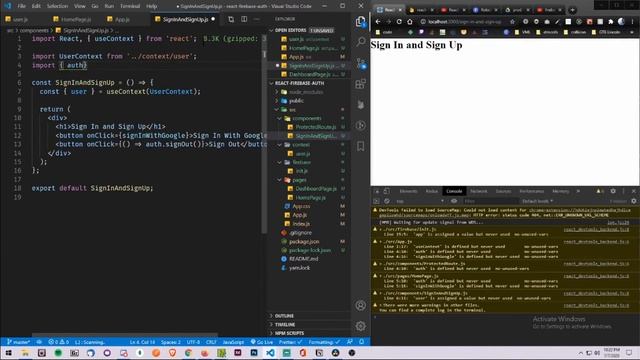
Task: Open the Accounts icon in VS Code activity bar
Action: point(361,305)
